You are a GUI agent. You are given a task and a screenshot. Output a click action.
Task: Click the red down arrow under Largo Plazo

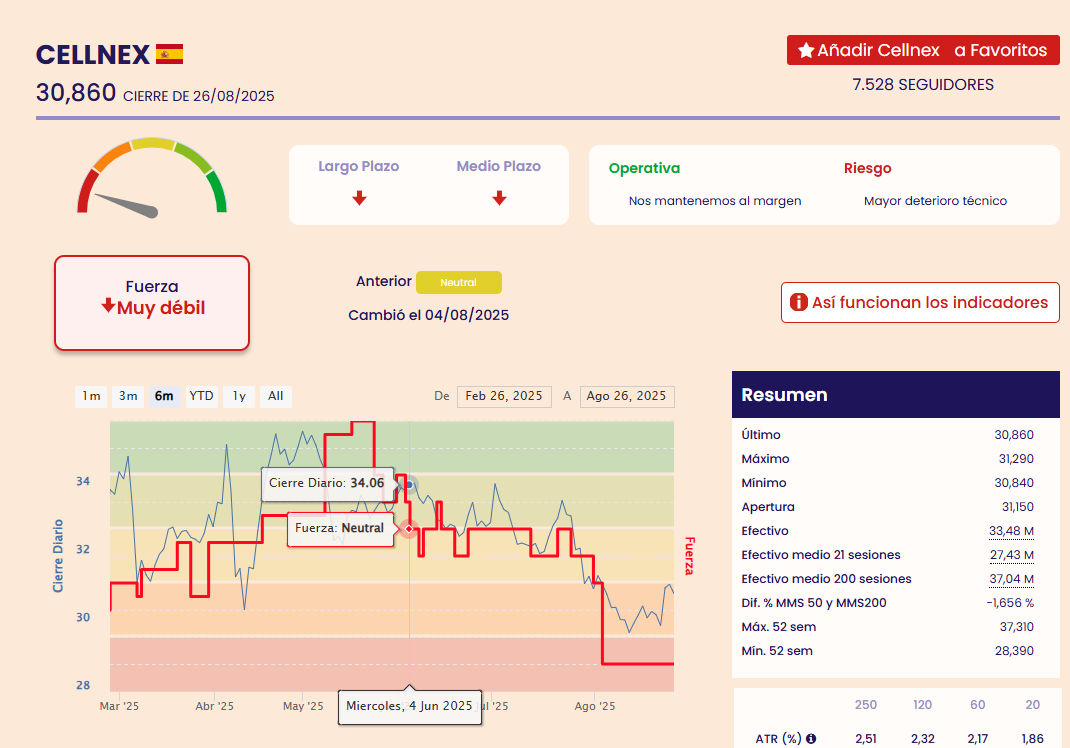pos(360,198)
